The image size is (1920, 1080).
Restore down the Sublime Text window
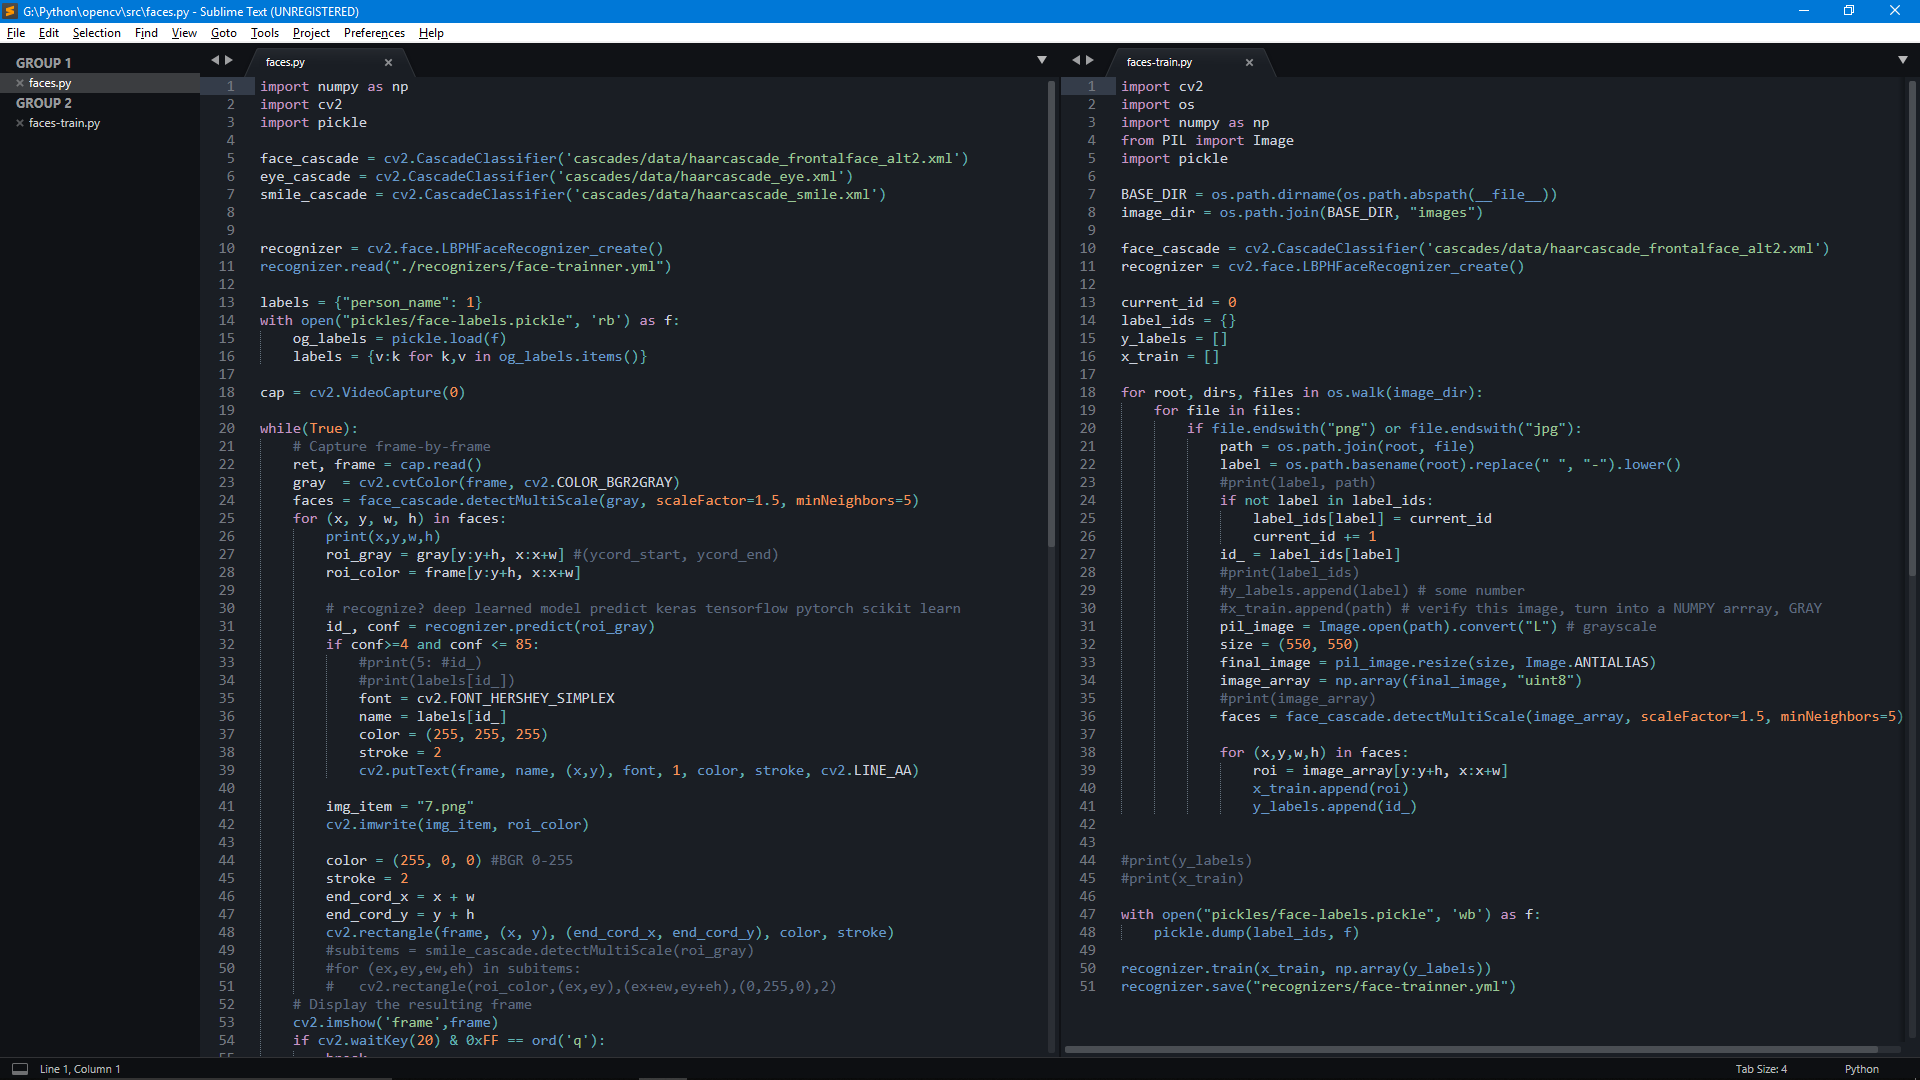click(1849, 11)
